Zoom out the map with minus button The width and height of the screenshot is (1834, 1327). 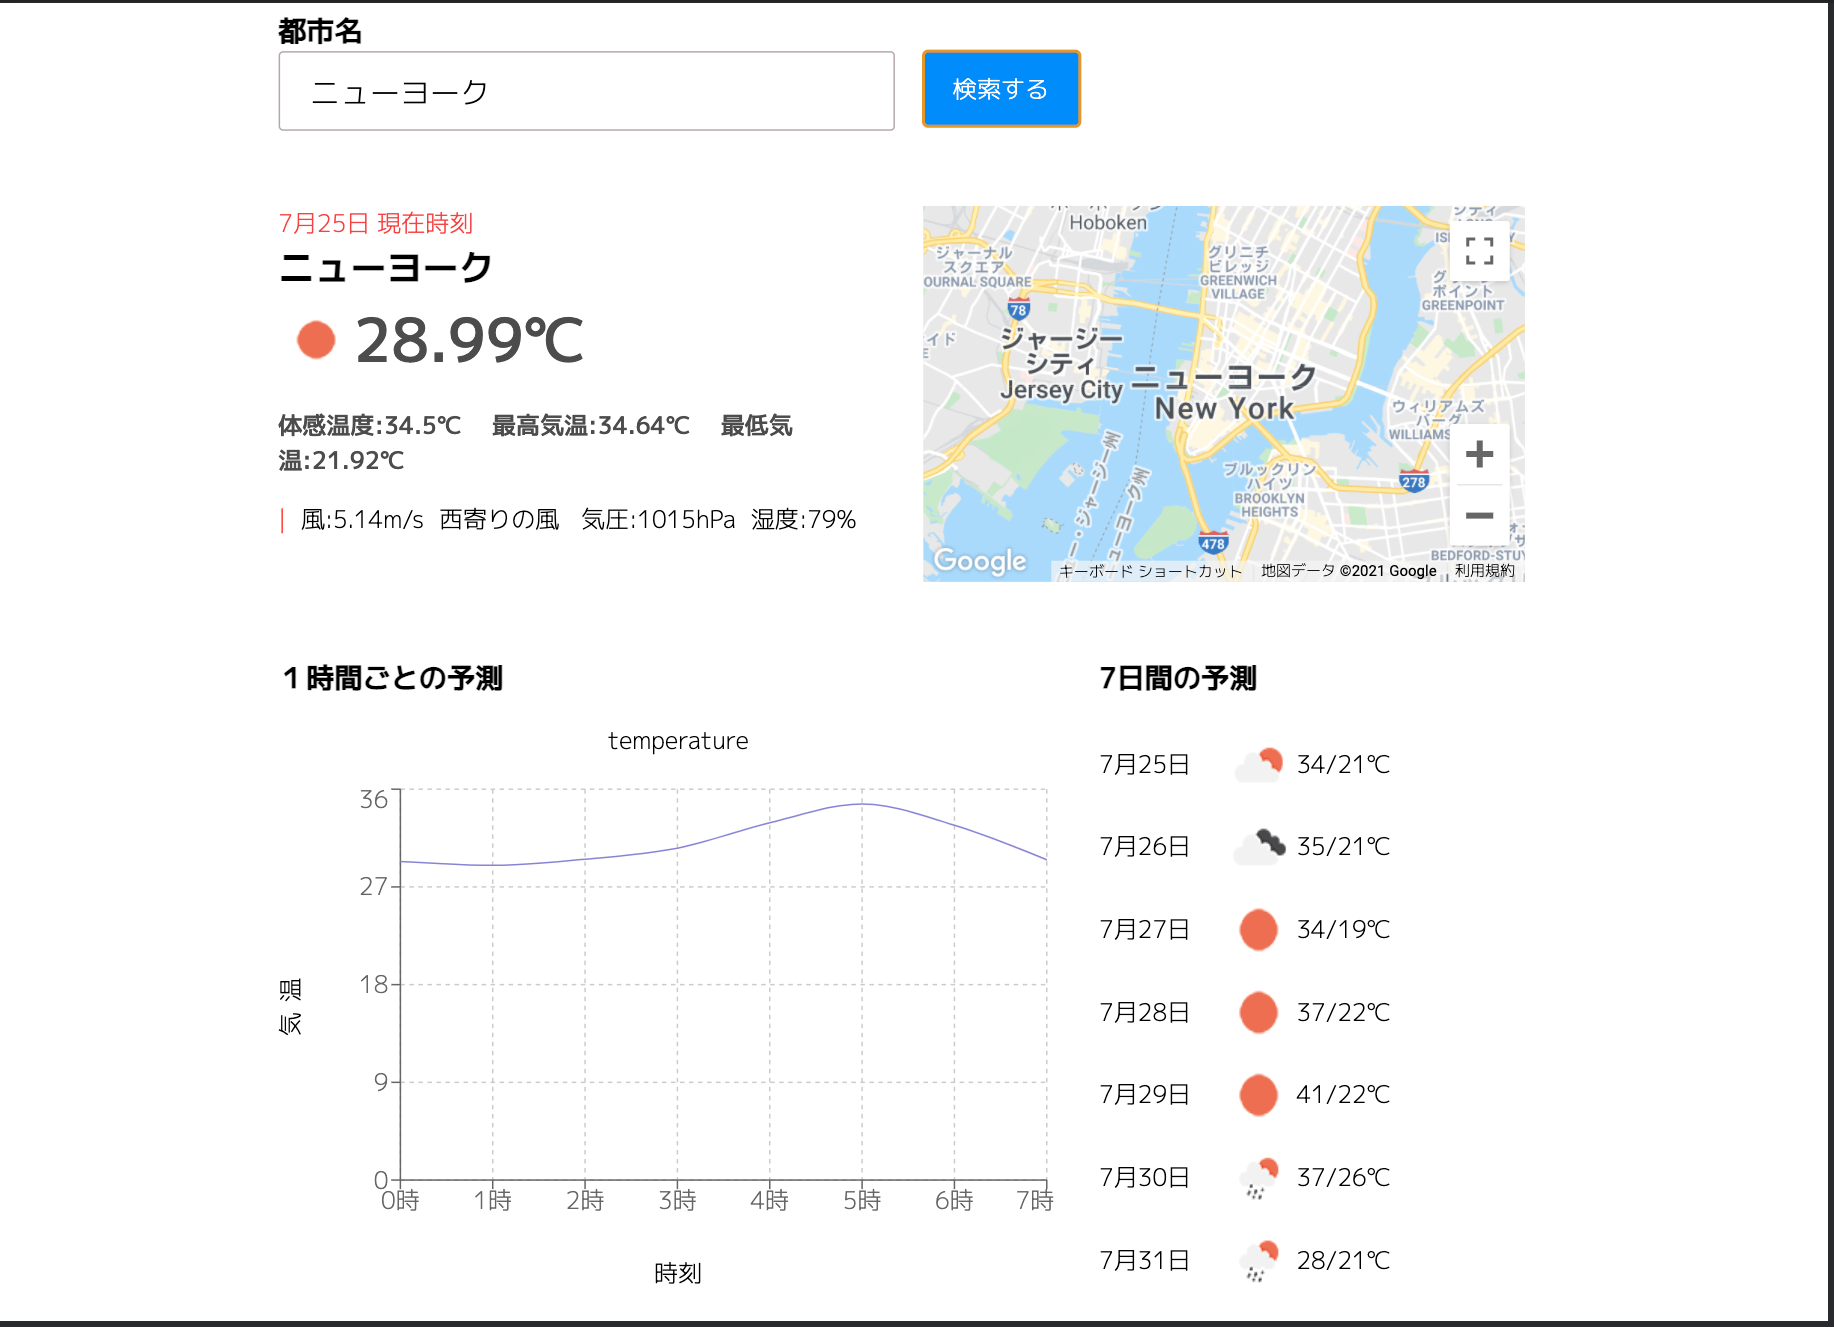1479,516
